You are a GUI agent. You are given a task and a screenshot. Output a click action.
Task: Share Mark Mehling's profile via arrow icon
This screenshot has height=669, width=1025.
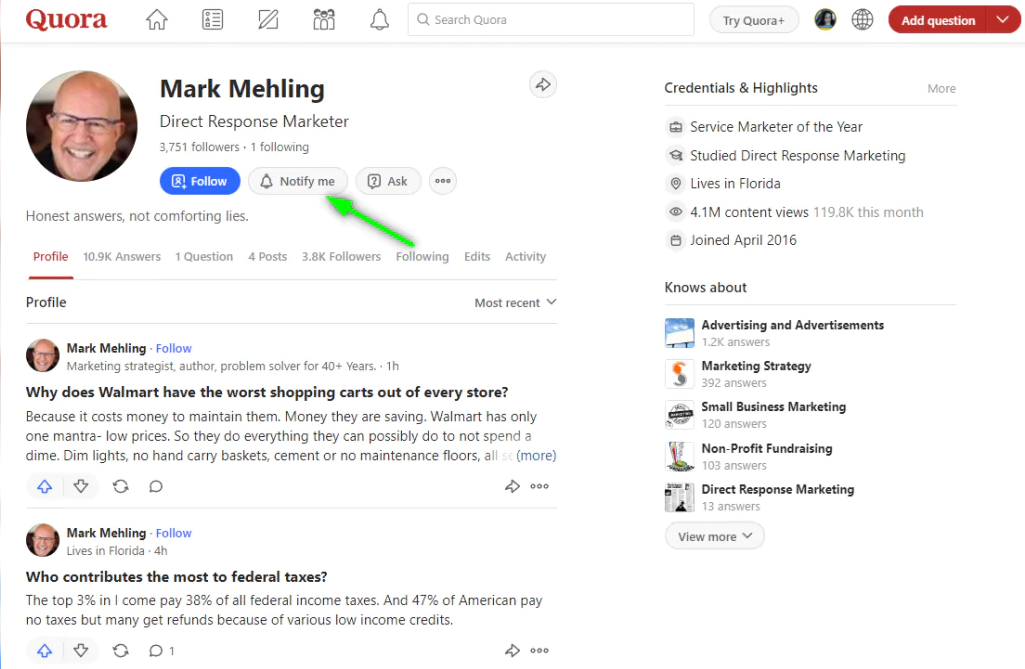[x=542, y=85]
